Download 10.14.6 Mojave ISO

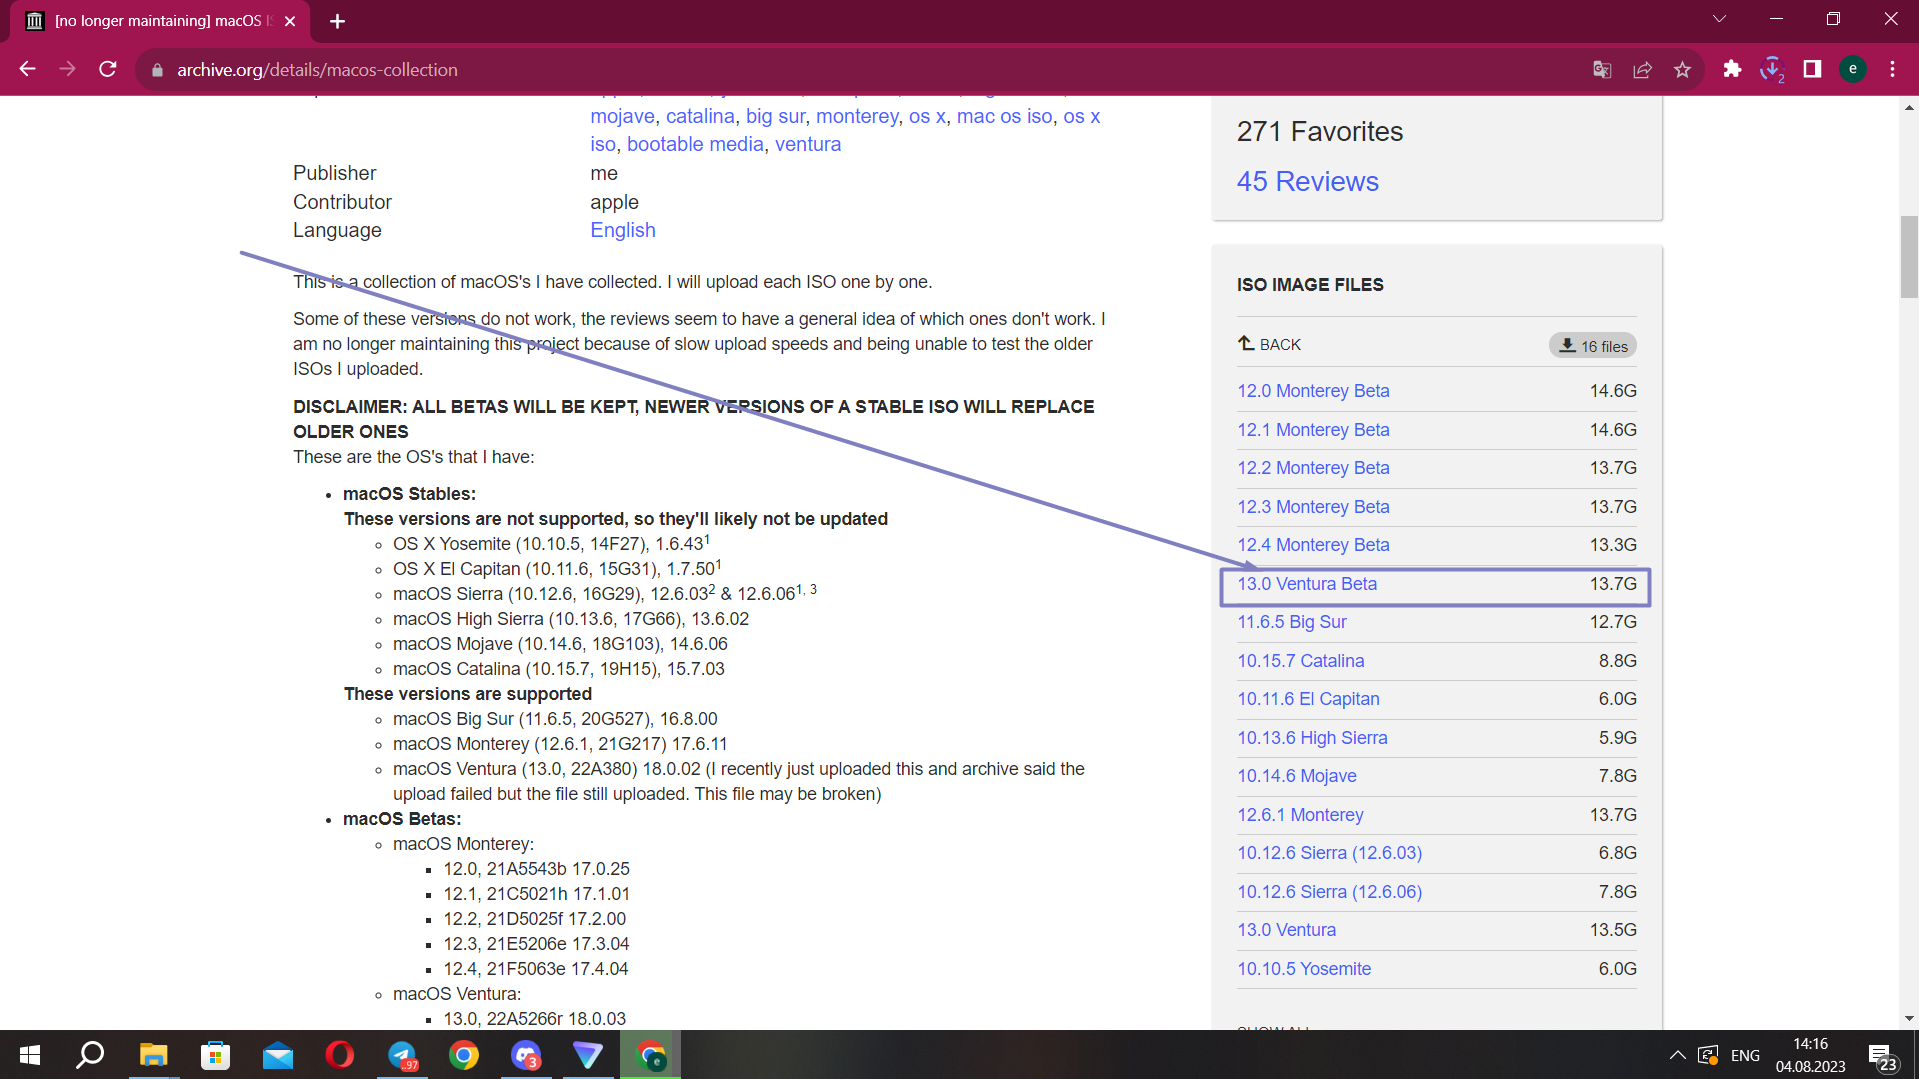click(1297, 776)
